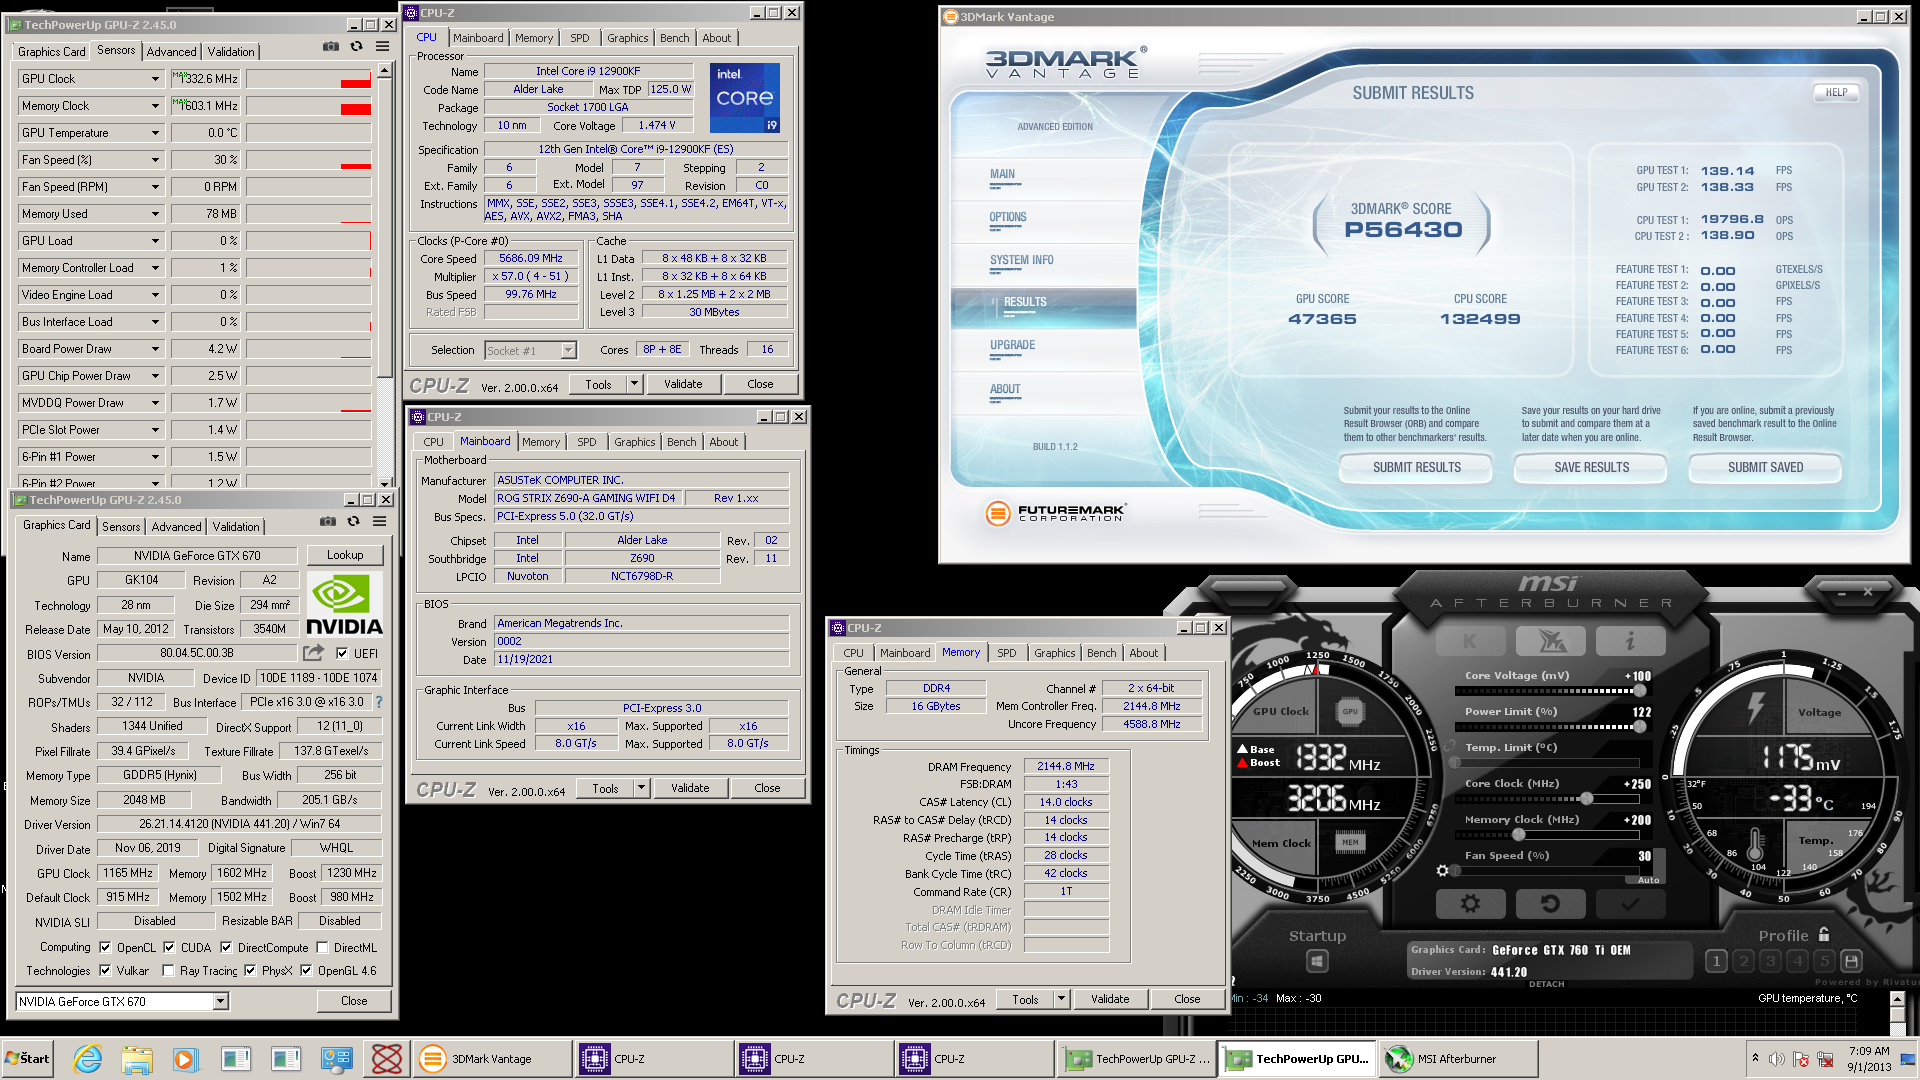Open Graphics tab in CPU-Z Memory window
This screenshot has width=1920, height=1080.
pos(1055,653)
